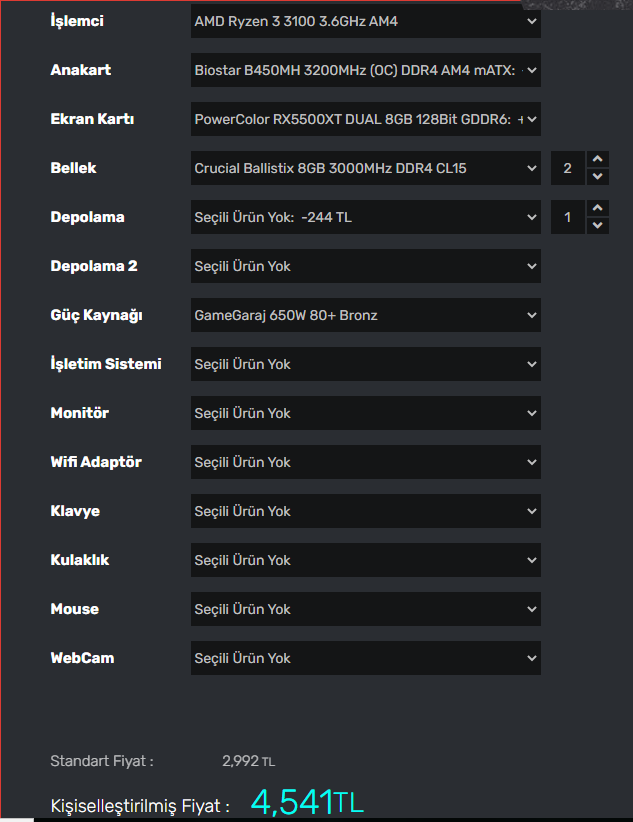Change the Bellek Crucial Ballistix selection
Image resolution: width=633 pixels, height=822 pixels.
pos(365,168)
